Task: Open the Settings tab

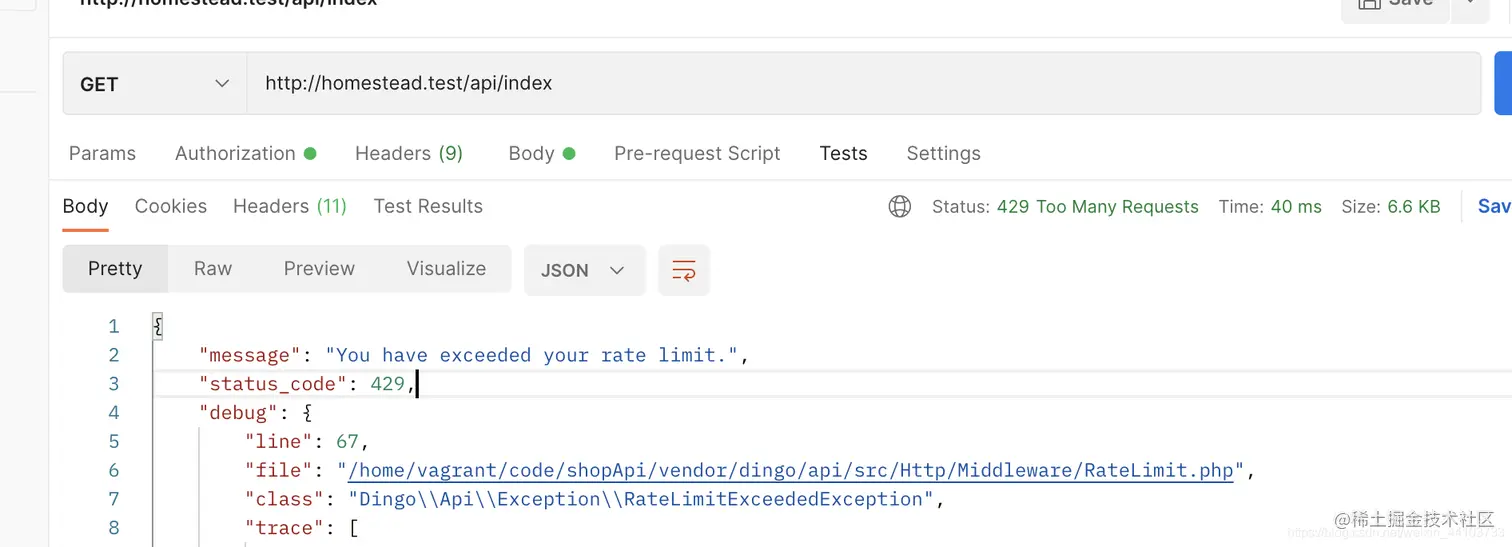Action: [943, 153]
